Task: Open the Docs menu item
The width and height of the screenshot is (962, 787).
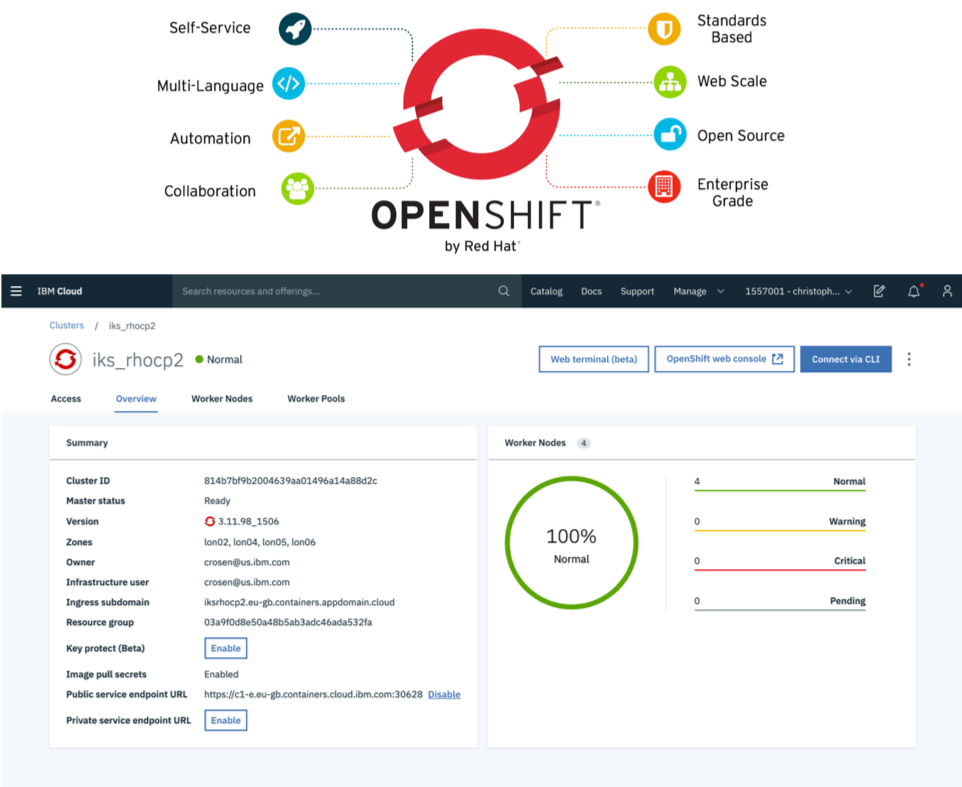Action: coord(591,291)
